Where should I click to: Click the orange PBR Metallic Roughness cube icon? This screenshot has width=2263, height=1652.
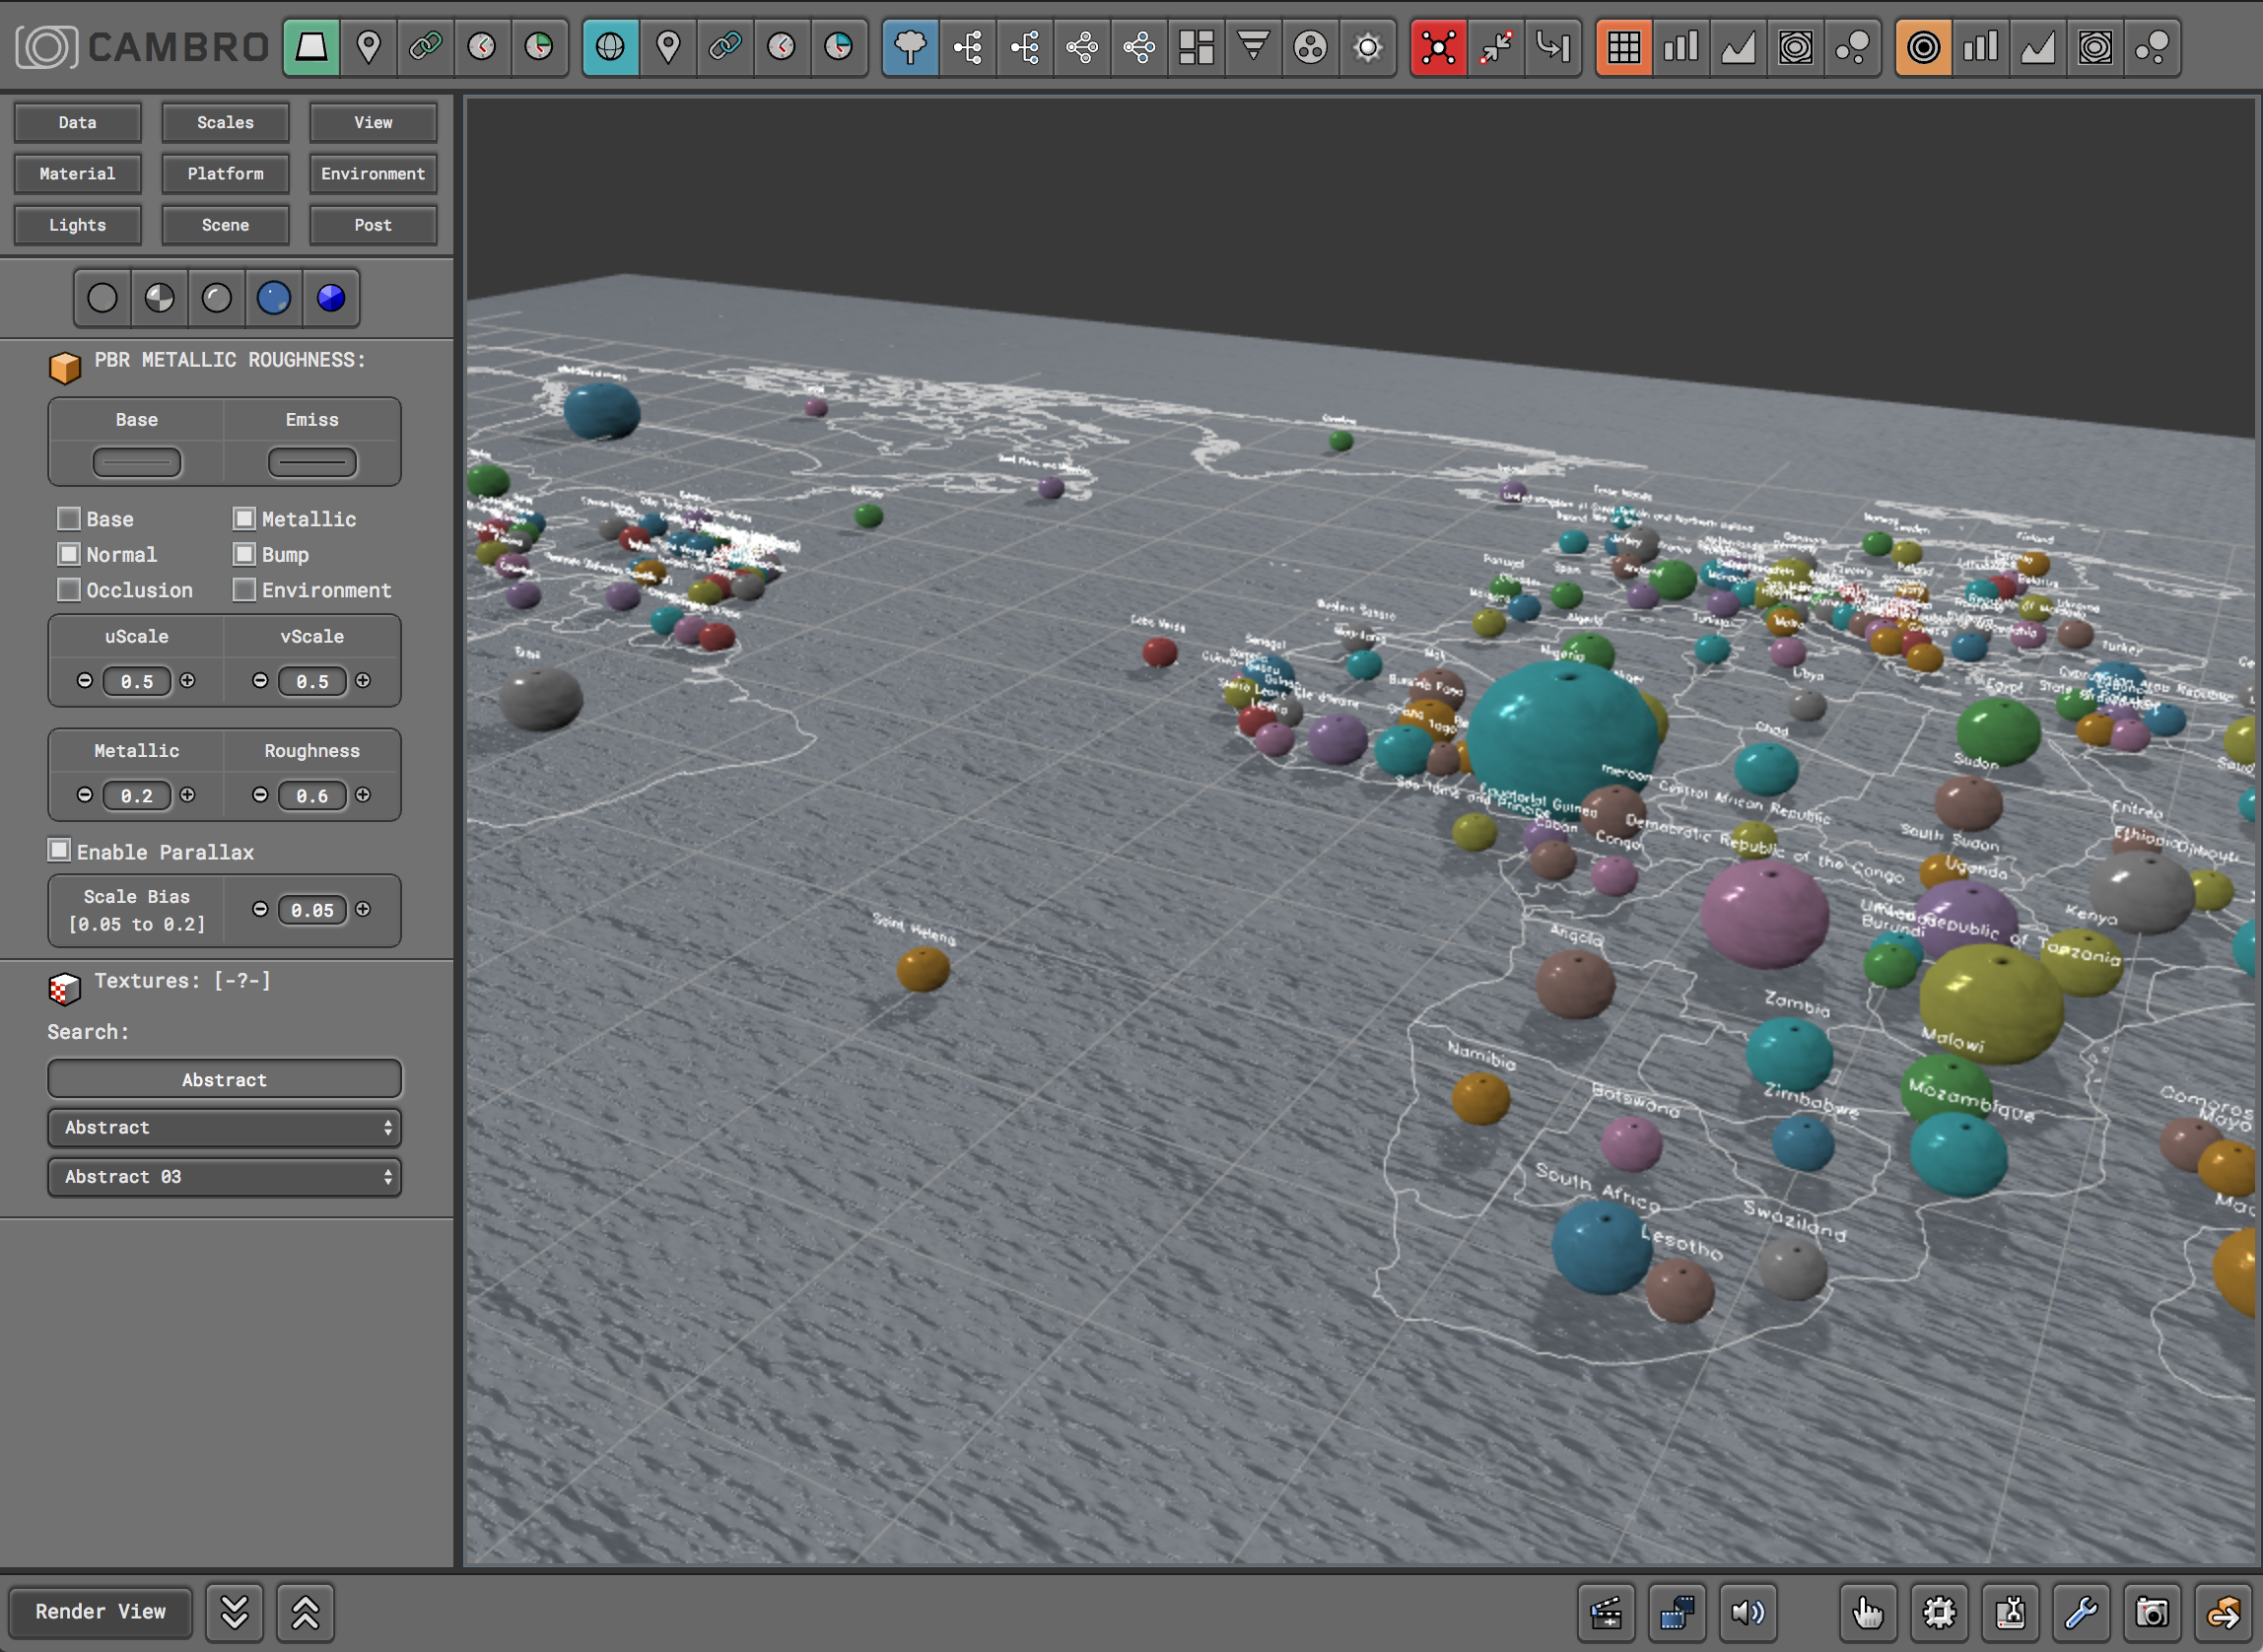65,367
